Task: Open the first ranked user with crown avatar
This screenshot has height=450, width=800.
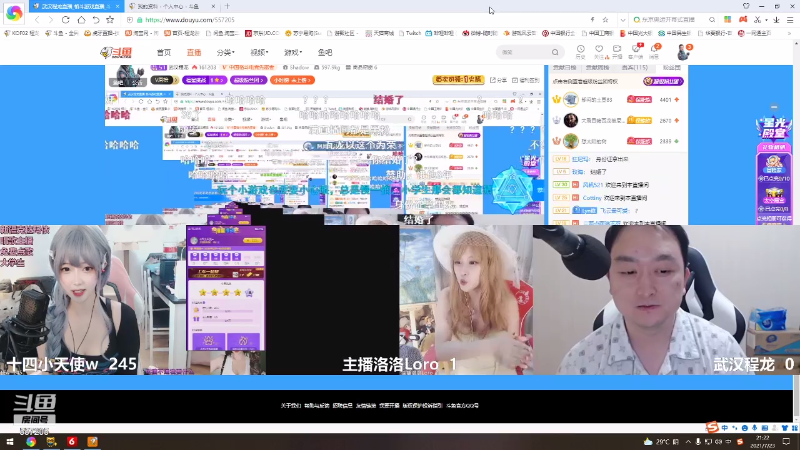Action: click(x=570, y=99)
